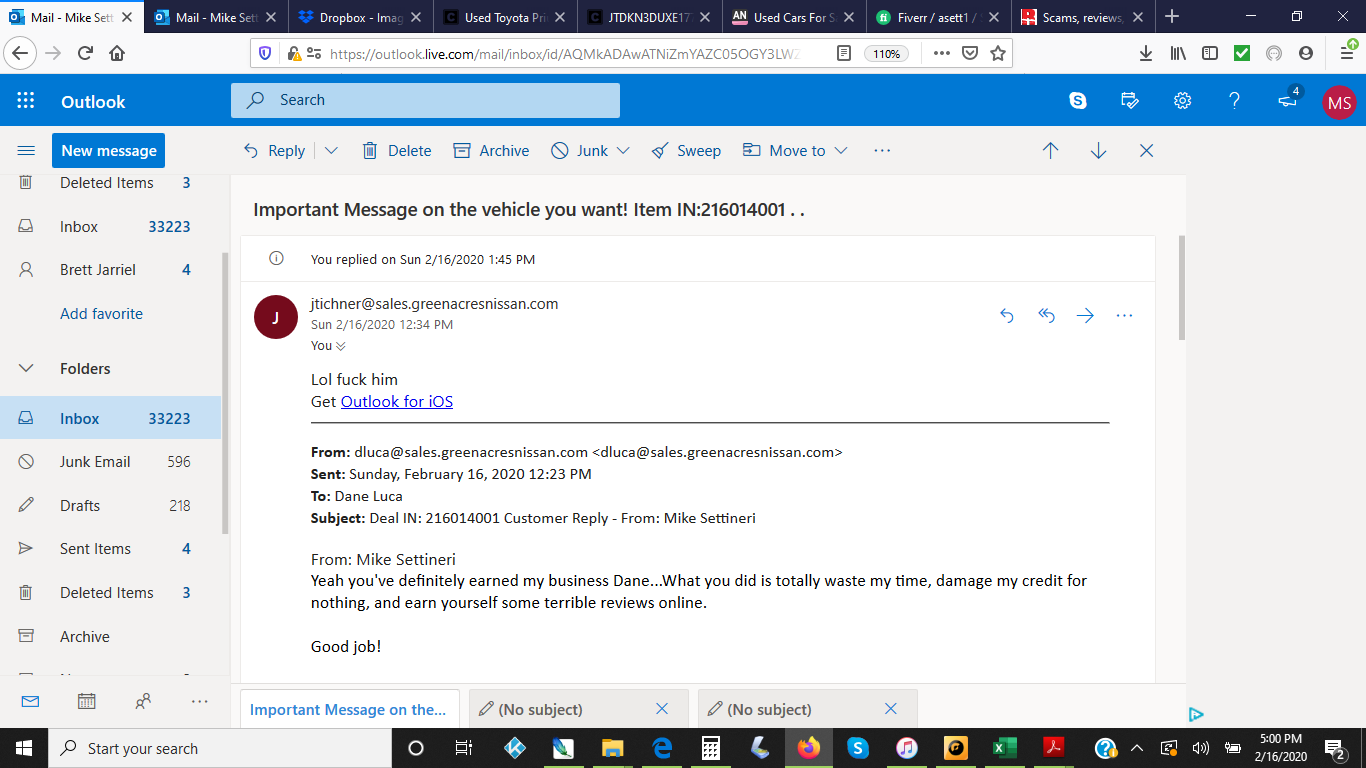
Task: Expand the Junk options dropdown
Action: click(623, 151)
